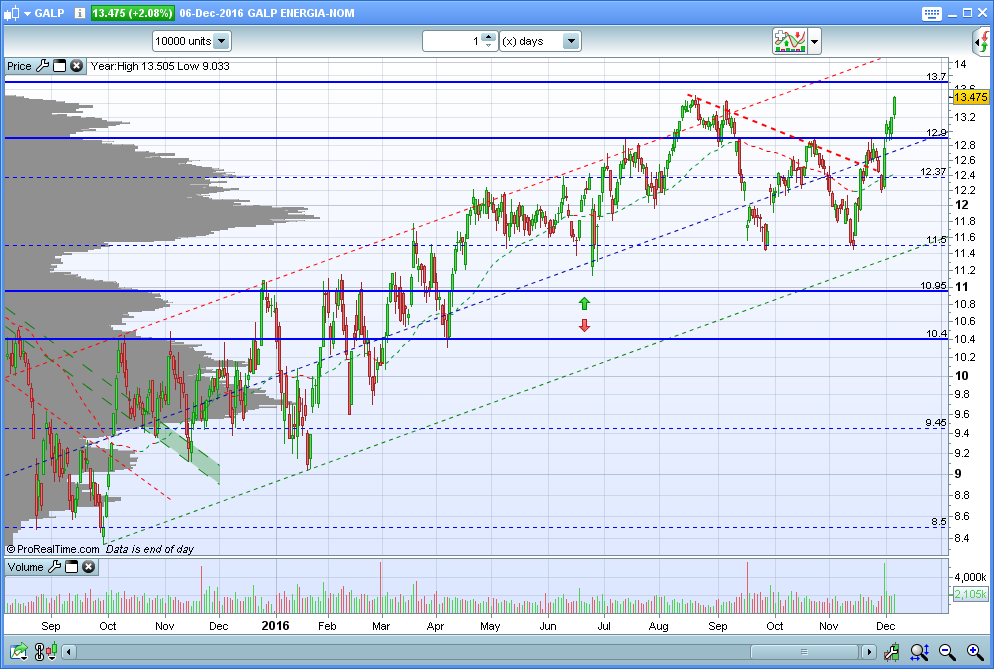Click the 10.4 horizontal line label
Screen dimensions: 994x669
936,334
